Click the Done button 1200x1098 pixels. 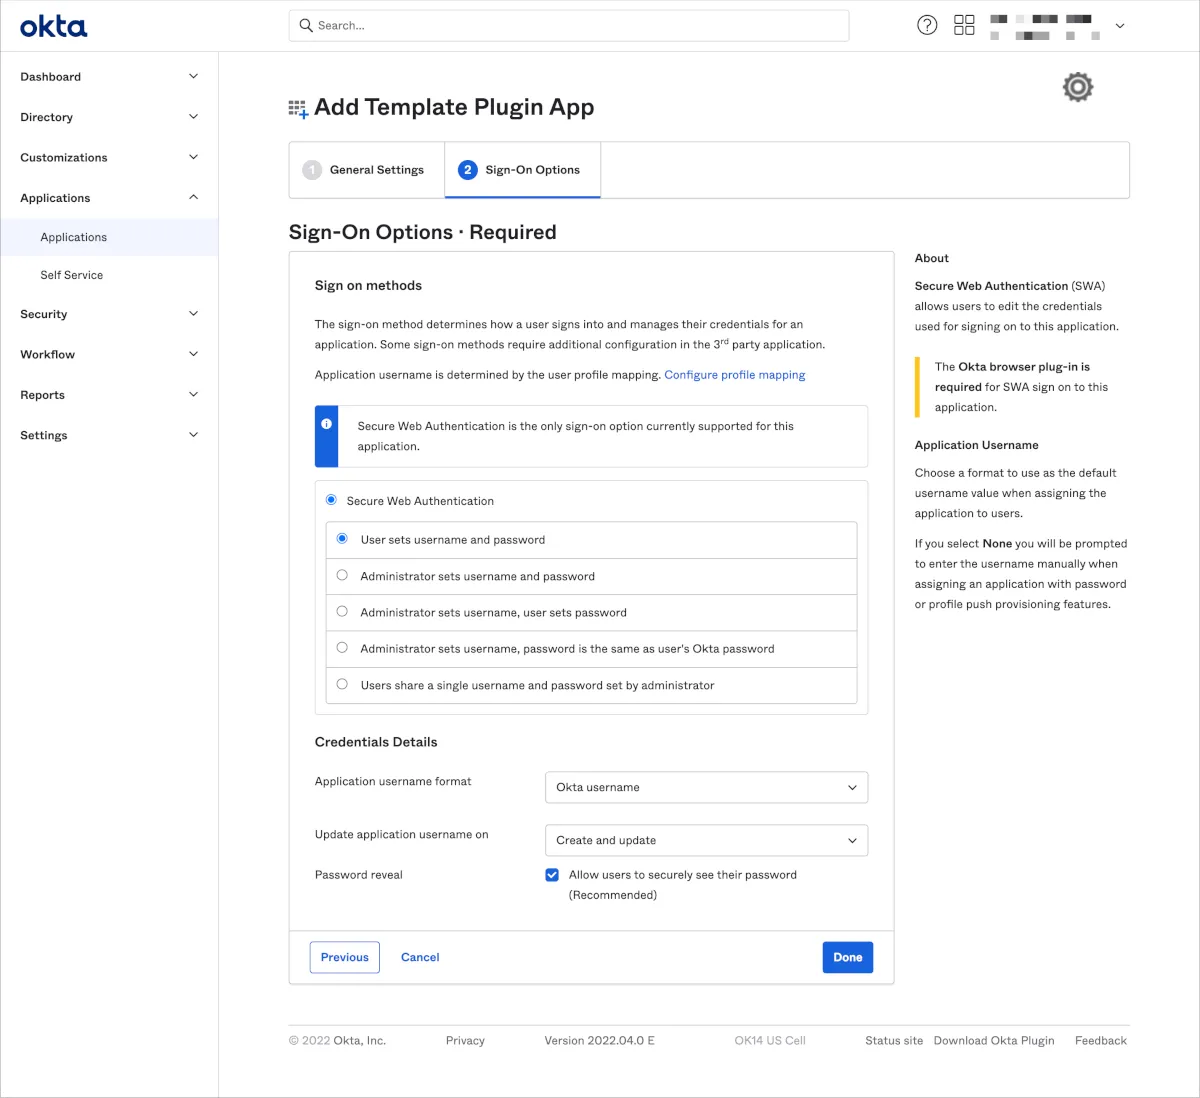(x=847, y=957)
